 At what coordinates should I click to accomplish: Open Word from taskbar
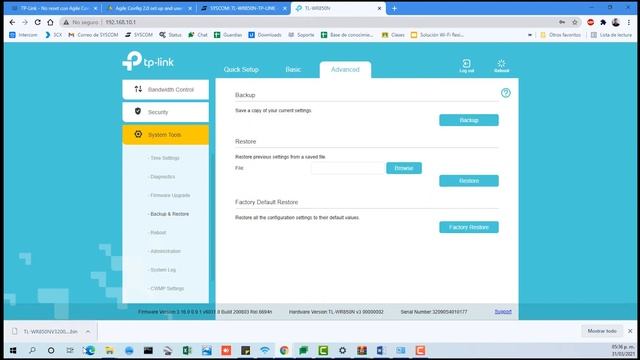click(x=381, y=350)
